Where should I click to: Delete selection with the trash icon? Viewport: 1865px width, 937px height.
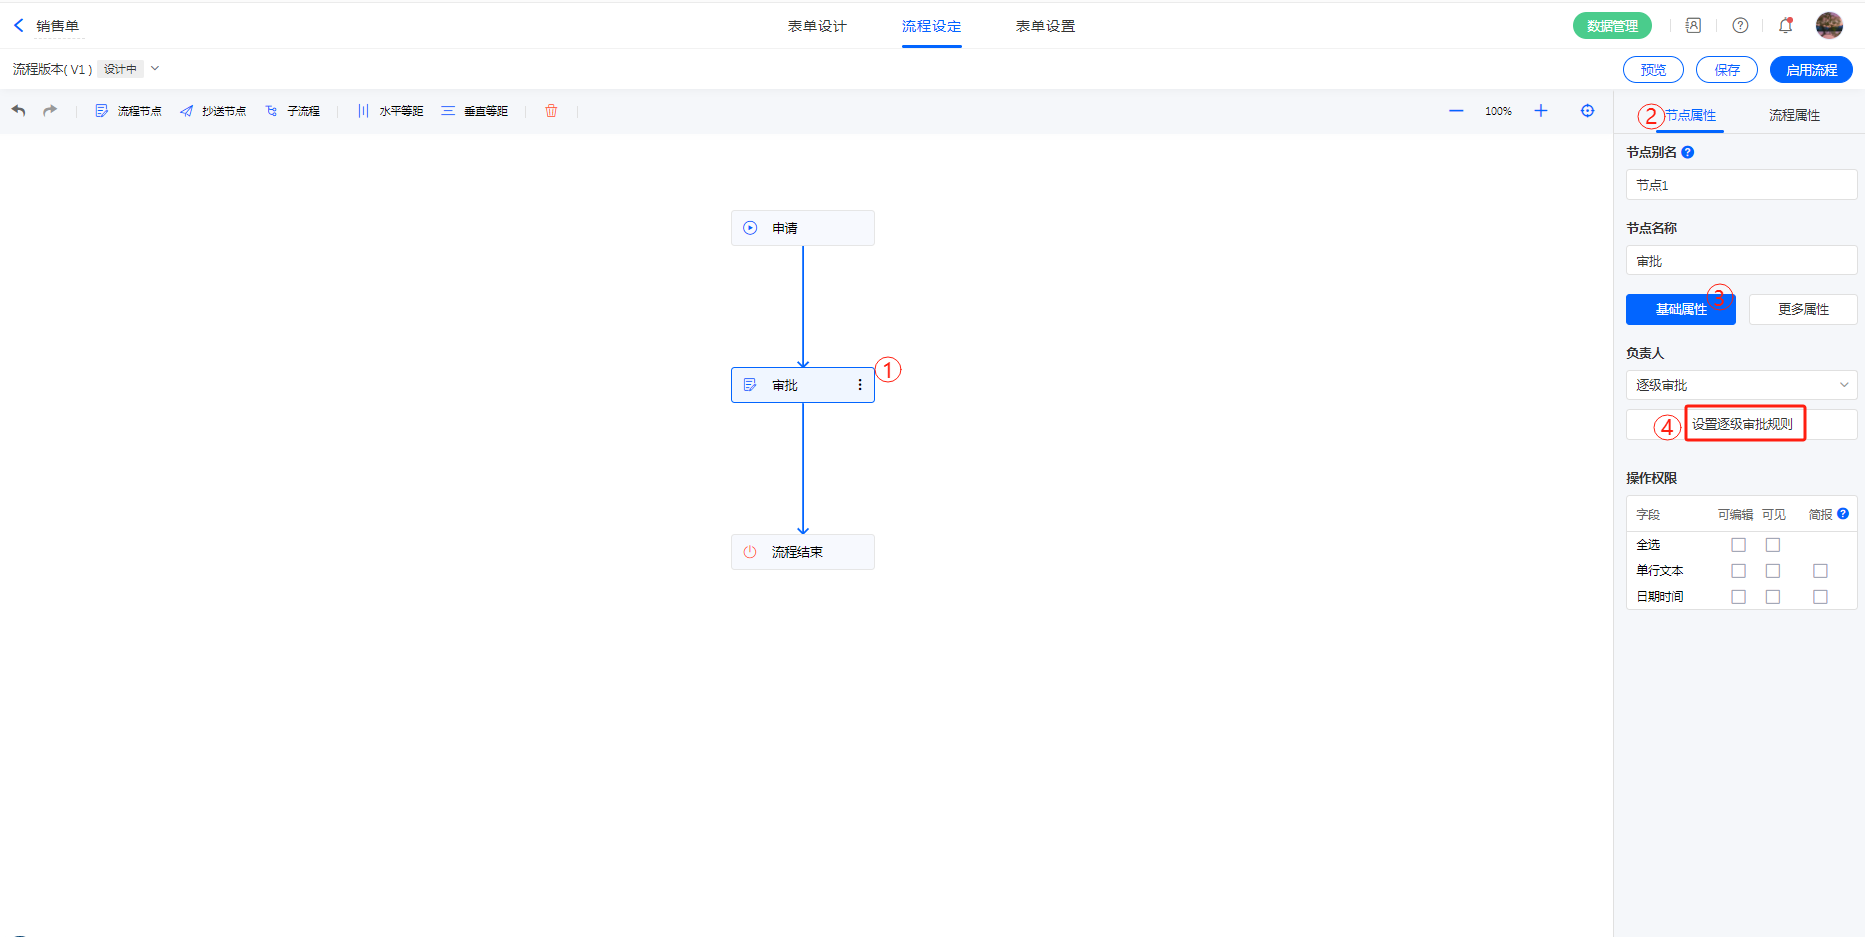coord(551,111)
